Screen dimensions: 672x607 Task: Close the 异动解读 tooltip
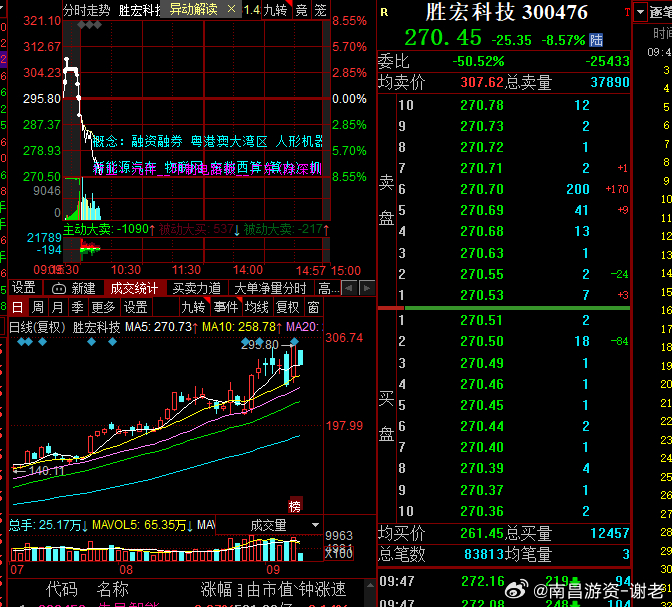tap(231, 9)
